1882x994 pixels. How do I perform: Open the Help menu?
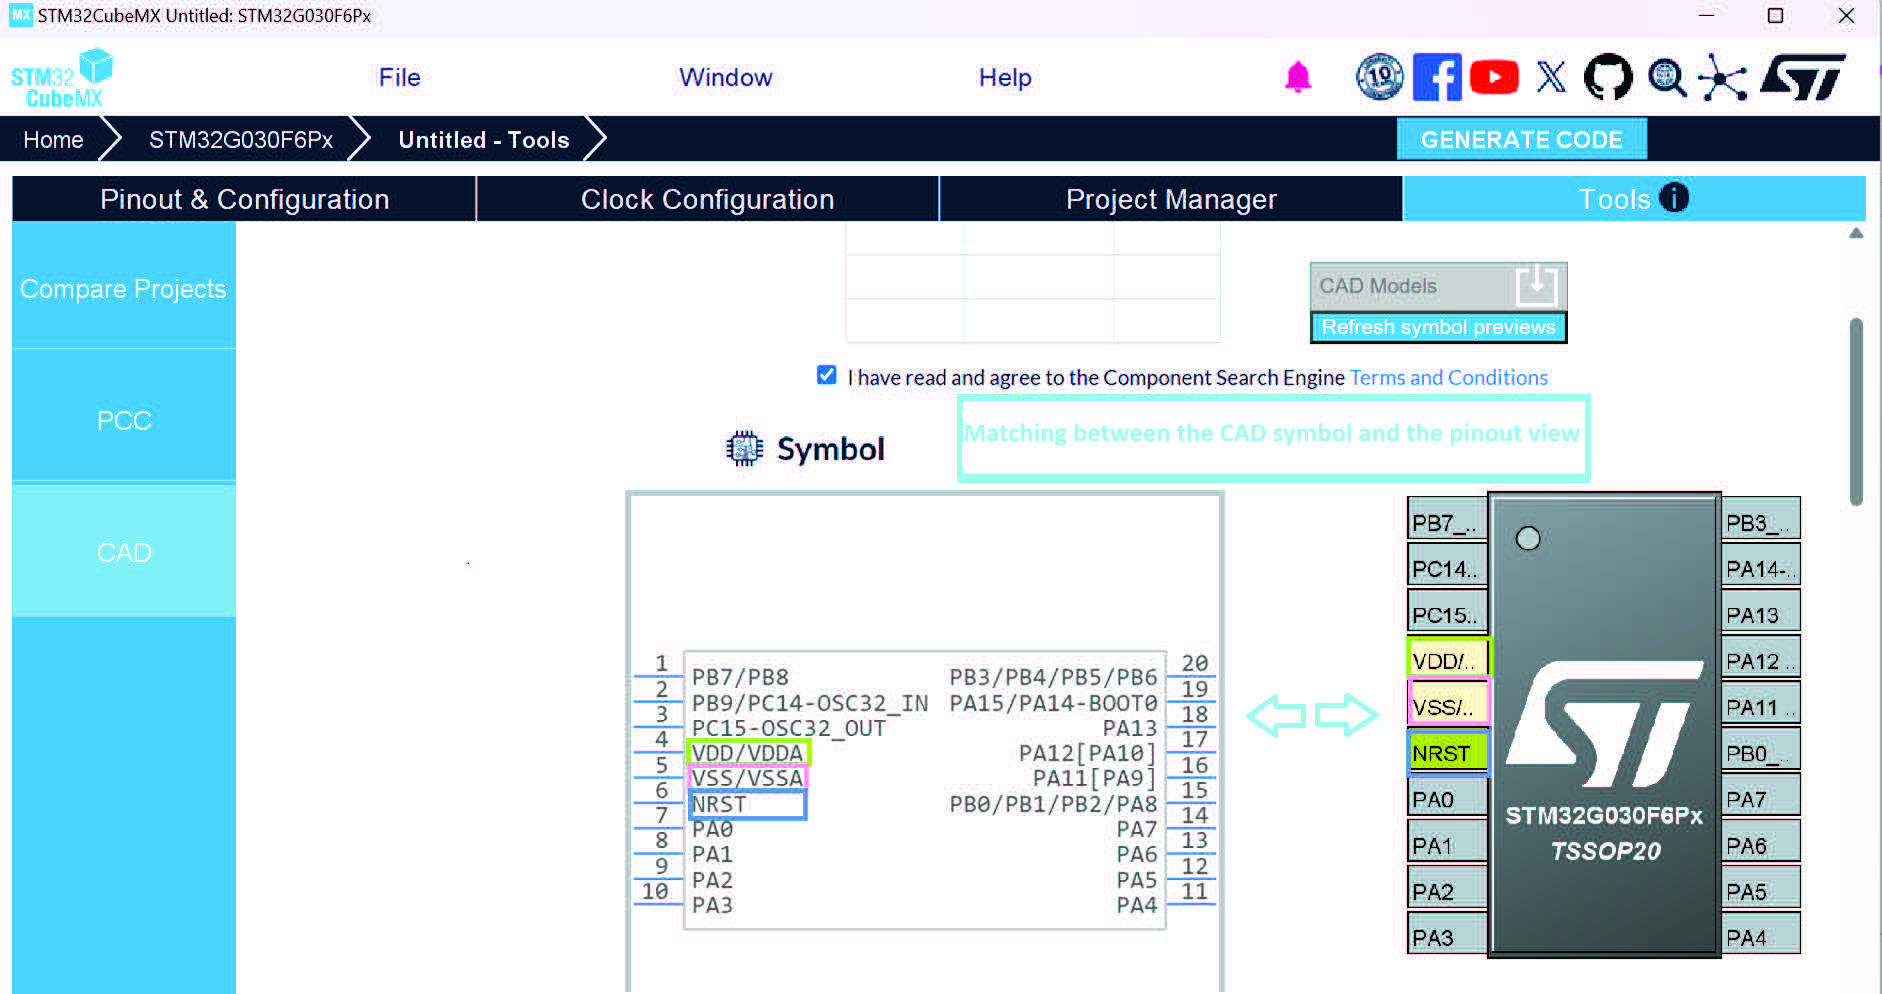pyautogui.click(x=1005, y=77)
